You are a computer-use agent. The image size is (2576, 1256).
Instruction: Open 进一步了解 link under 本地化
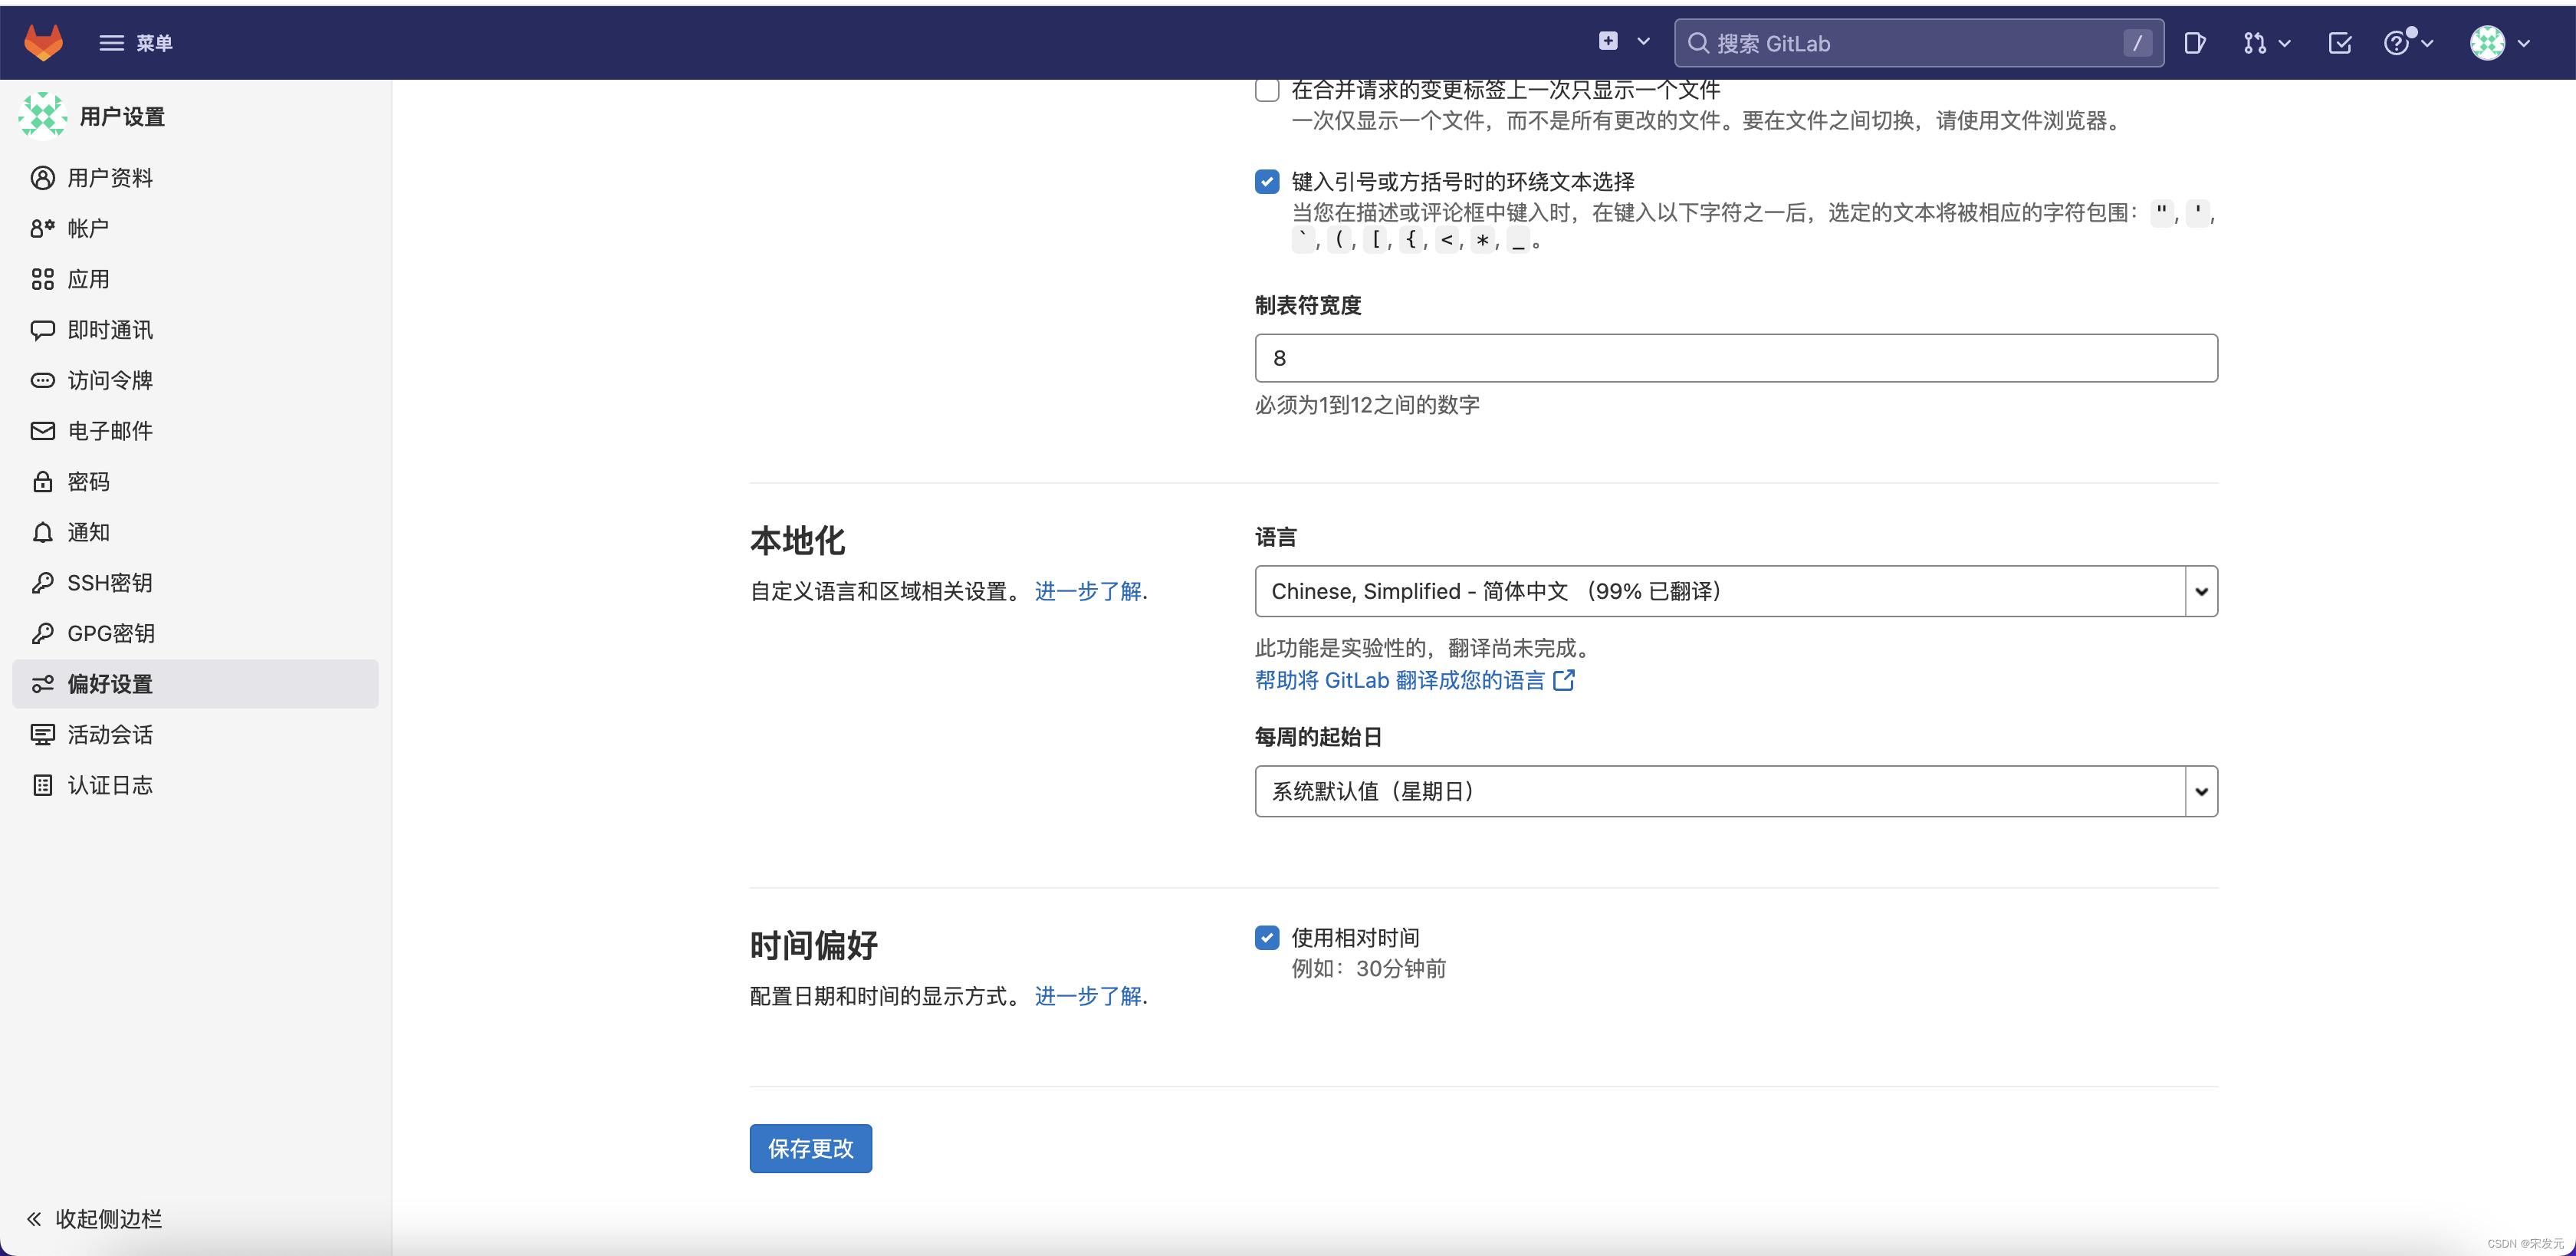(1088, 591)
